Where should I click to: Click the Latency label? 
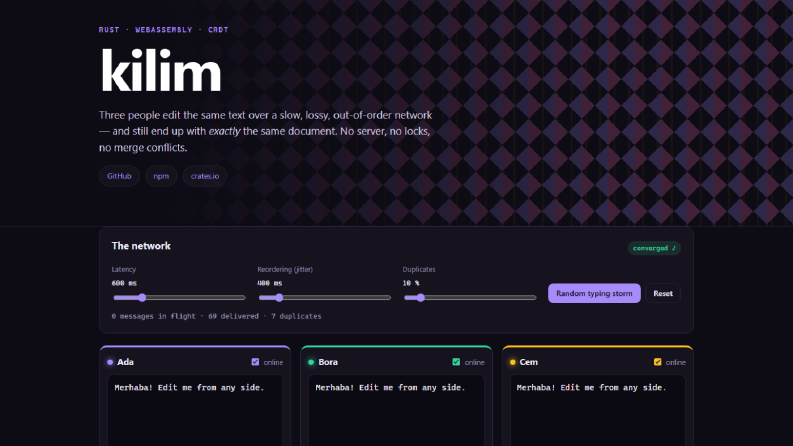click(124, 270)
